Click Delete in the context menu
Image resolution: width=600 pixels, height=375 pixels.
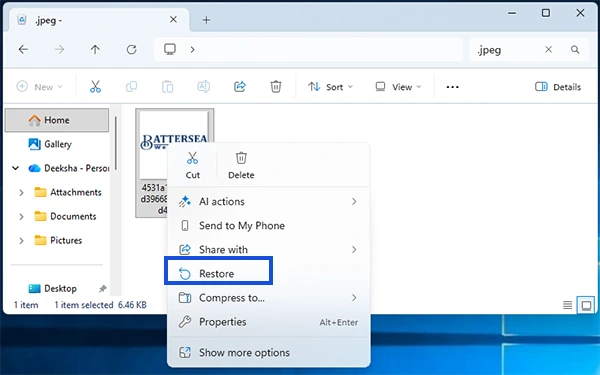tap(241, 165)
